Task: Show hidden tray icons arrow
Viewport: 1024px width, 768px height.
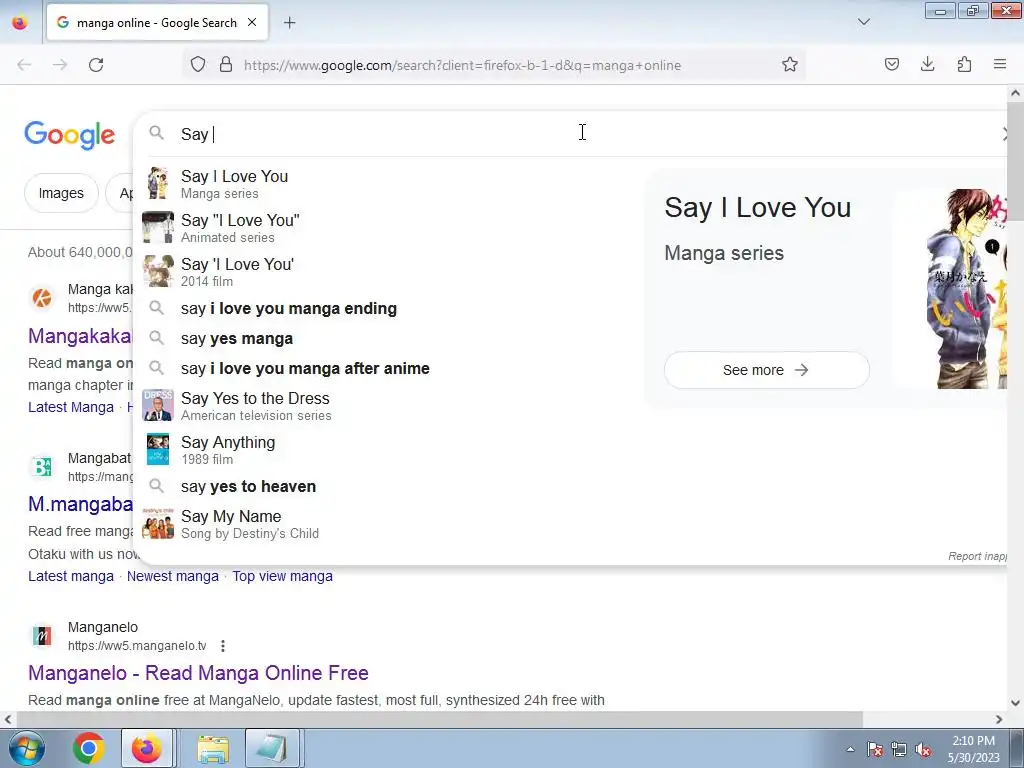Action: click(x=850, y=749)
